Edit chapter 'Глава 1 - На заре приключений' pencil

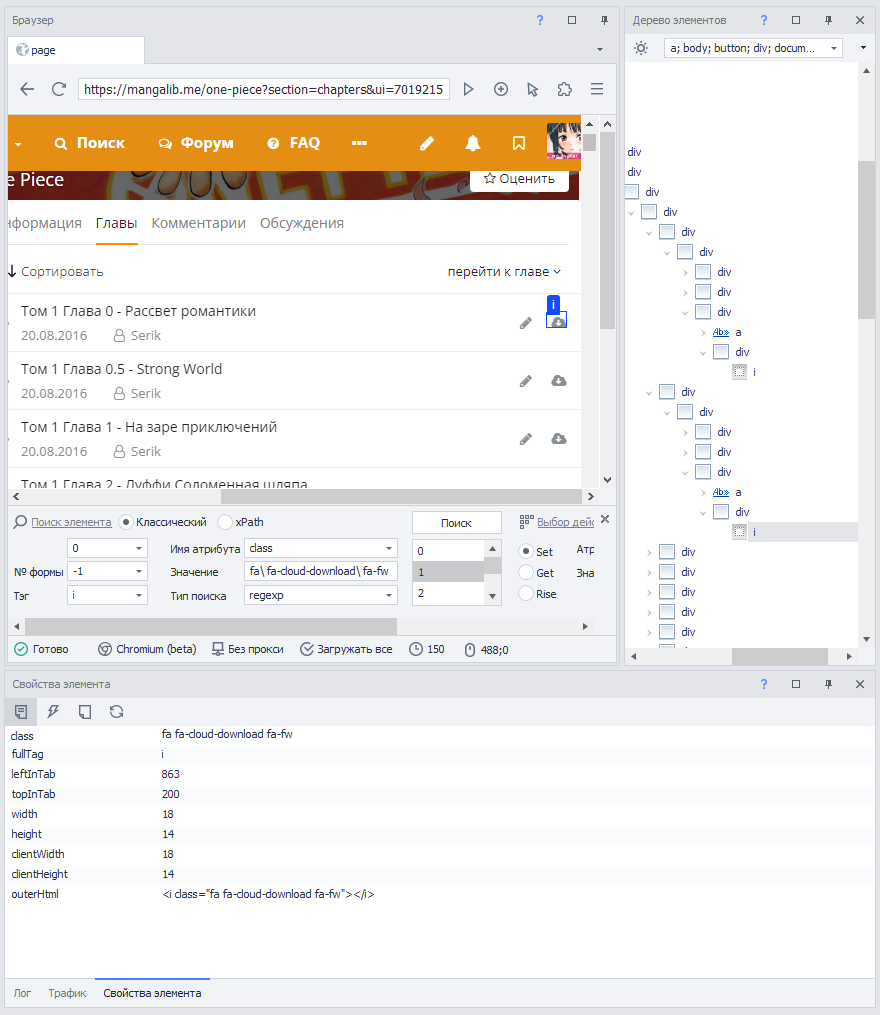(x=526, y=440)
